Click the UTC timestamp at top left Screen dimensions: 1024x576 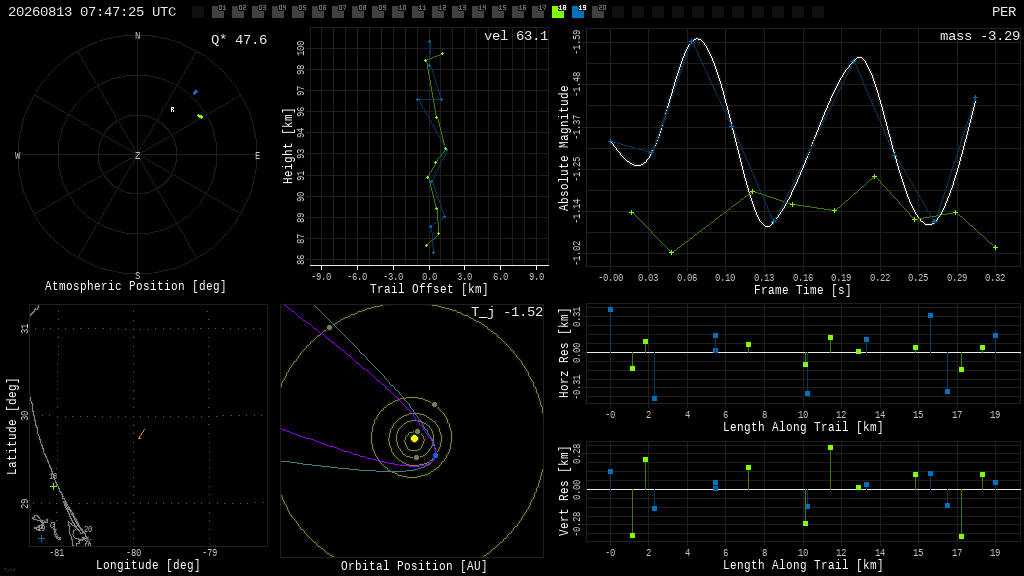tap(92, 12)
